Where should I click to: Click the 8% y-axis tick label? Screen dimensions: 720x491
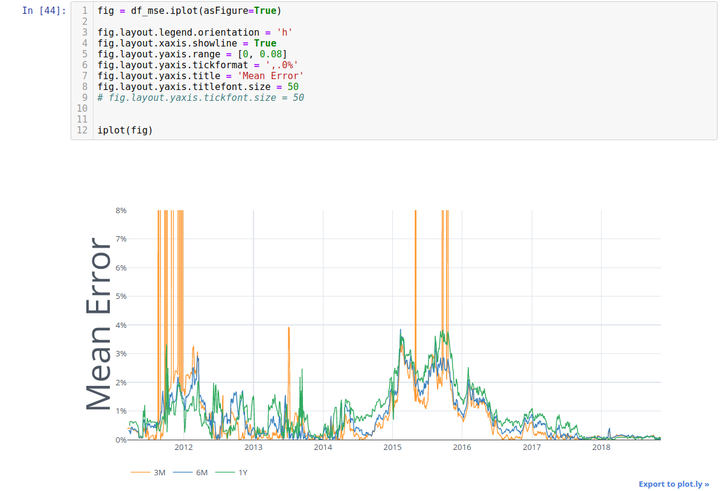pyautogui.click(x=121, y=210)
